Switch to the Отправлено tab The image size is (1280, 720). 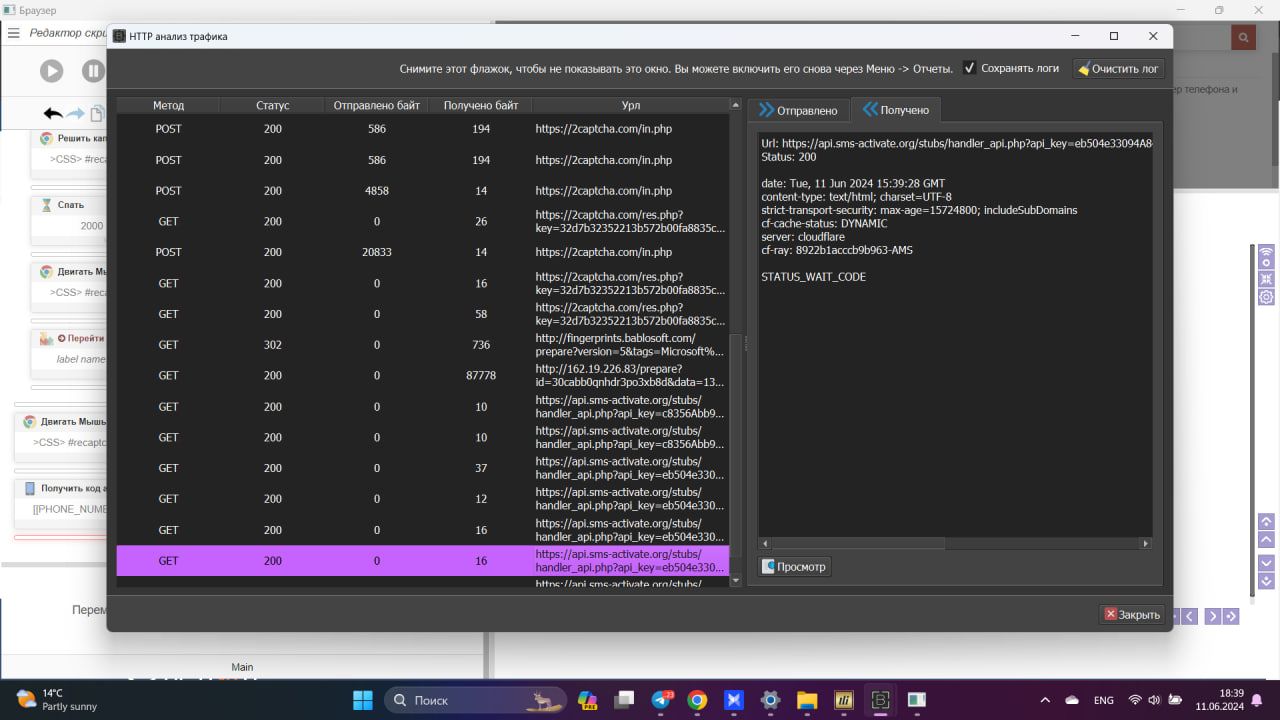pos(798,110)
